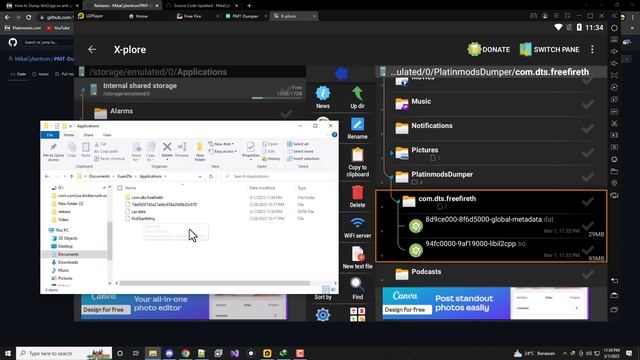This screenshot has width=640, height=360.
Task: Click the red Delete trash icon in X-plore
Action: click(x=357, y=196)
